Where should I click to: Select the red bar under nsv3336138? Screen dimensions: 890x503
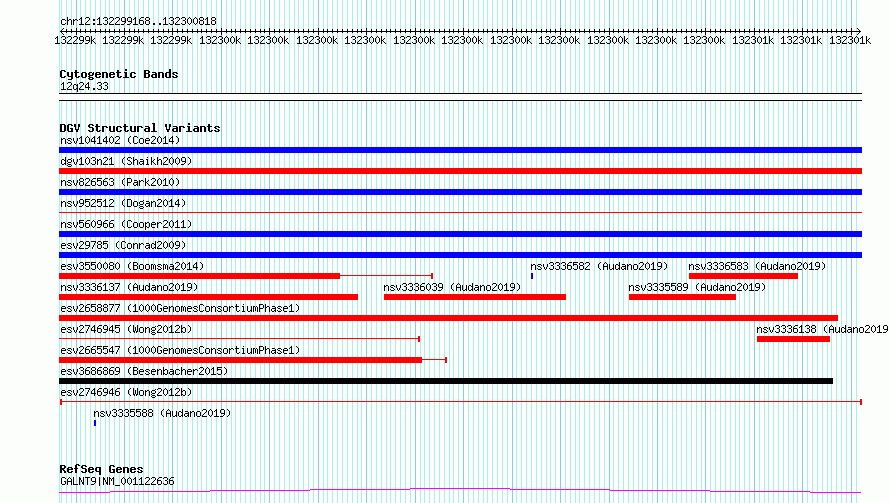(793, 339)
